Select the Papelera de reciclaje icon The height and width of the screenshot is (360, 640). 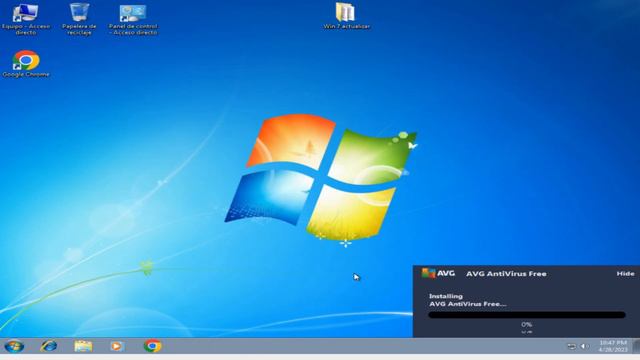tap(79, 19)
